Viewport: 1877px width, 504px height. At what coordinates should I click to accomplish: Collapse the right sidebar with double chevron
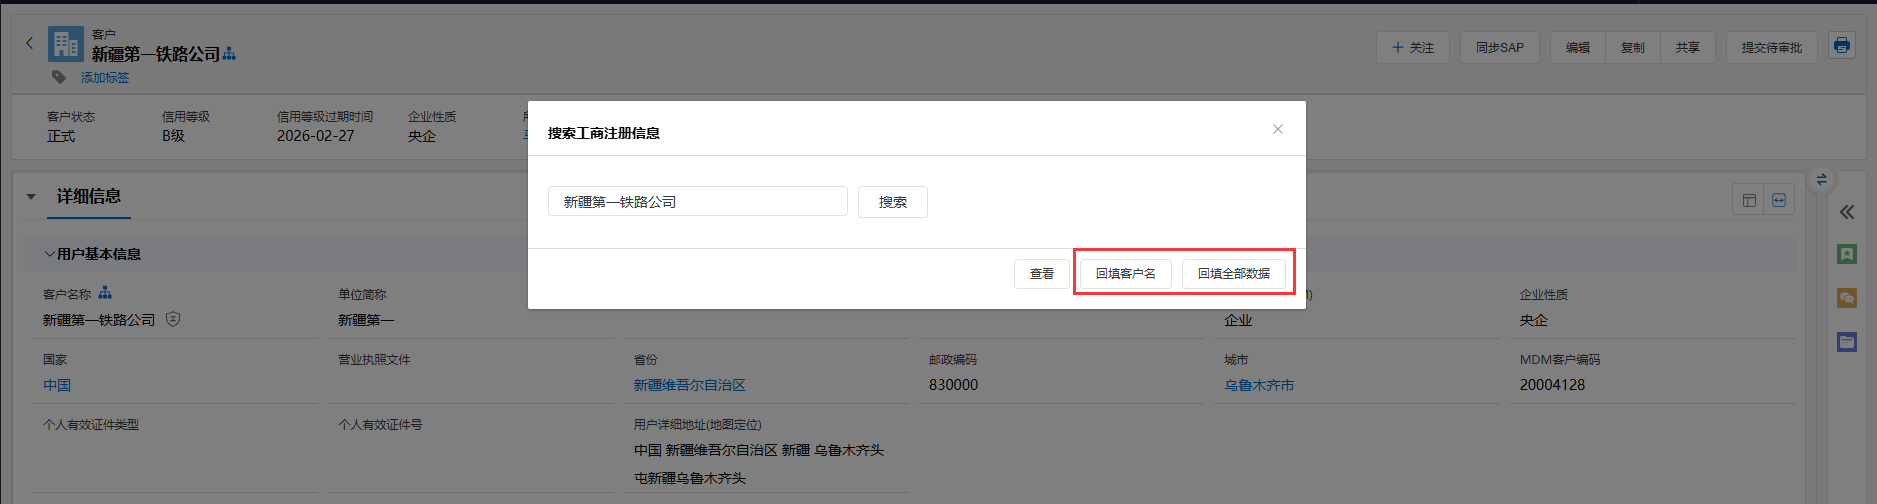coord(1846,212)
